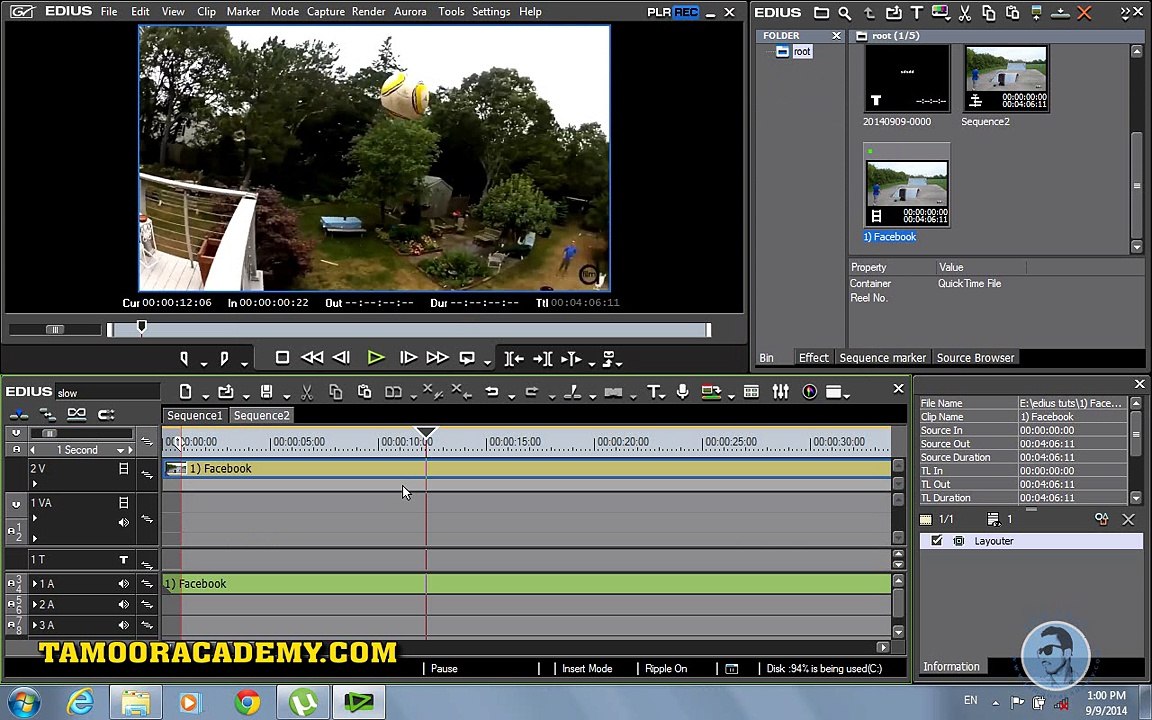Switch to the Sequence1 tab
Viewport: 1152px width, 720px height.
click(194, 416)
